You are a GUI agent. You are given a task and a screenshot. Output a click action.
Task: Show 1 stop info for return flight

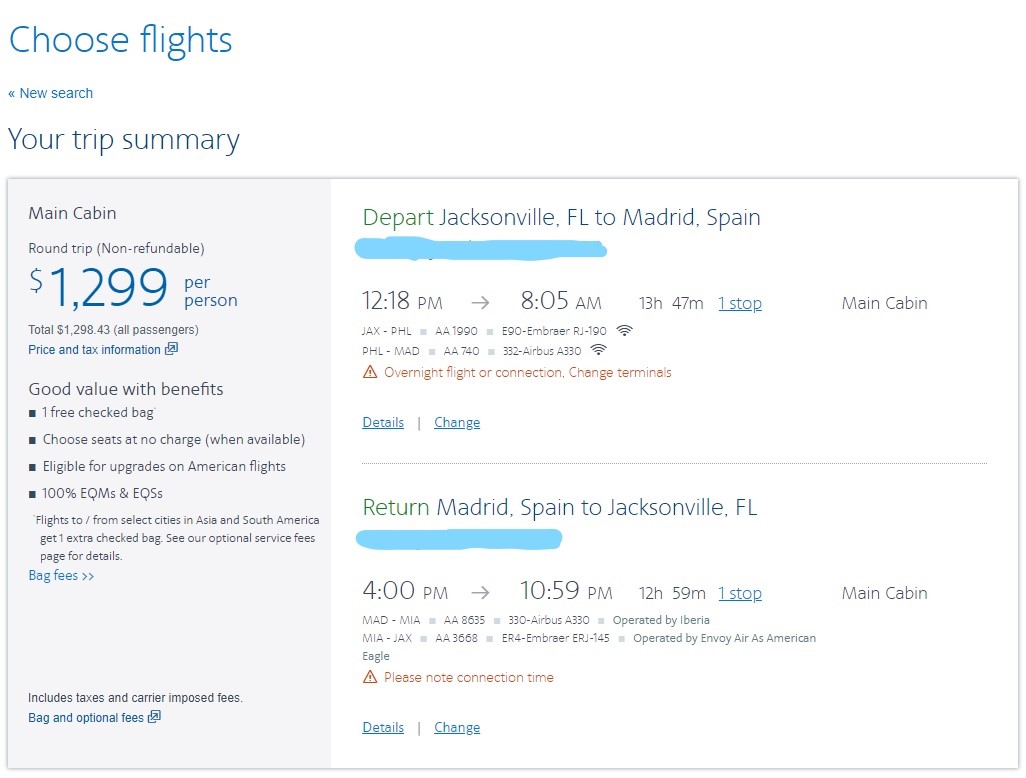(740, 594)
